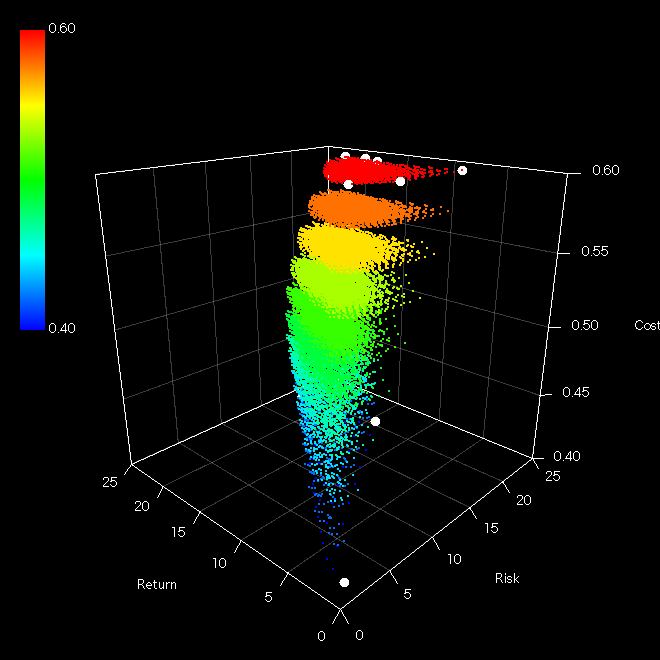Click the rainbow color legend bar
This screenshot has height=660, width=660.
[32, 180]
